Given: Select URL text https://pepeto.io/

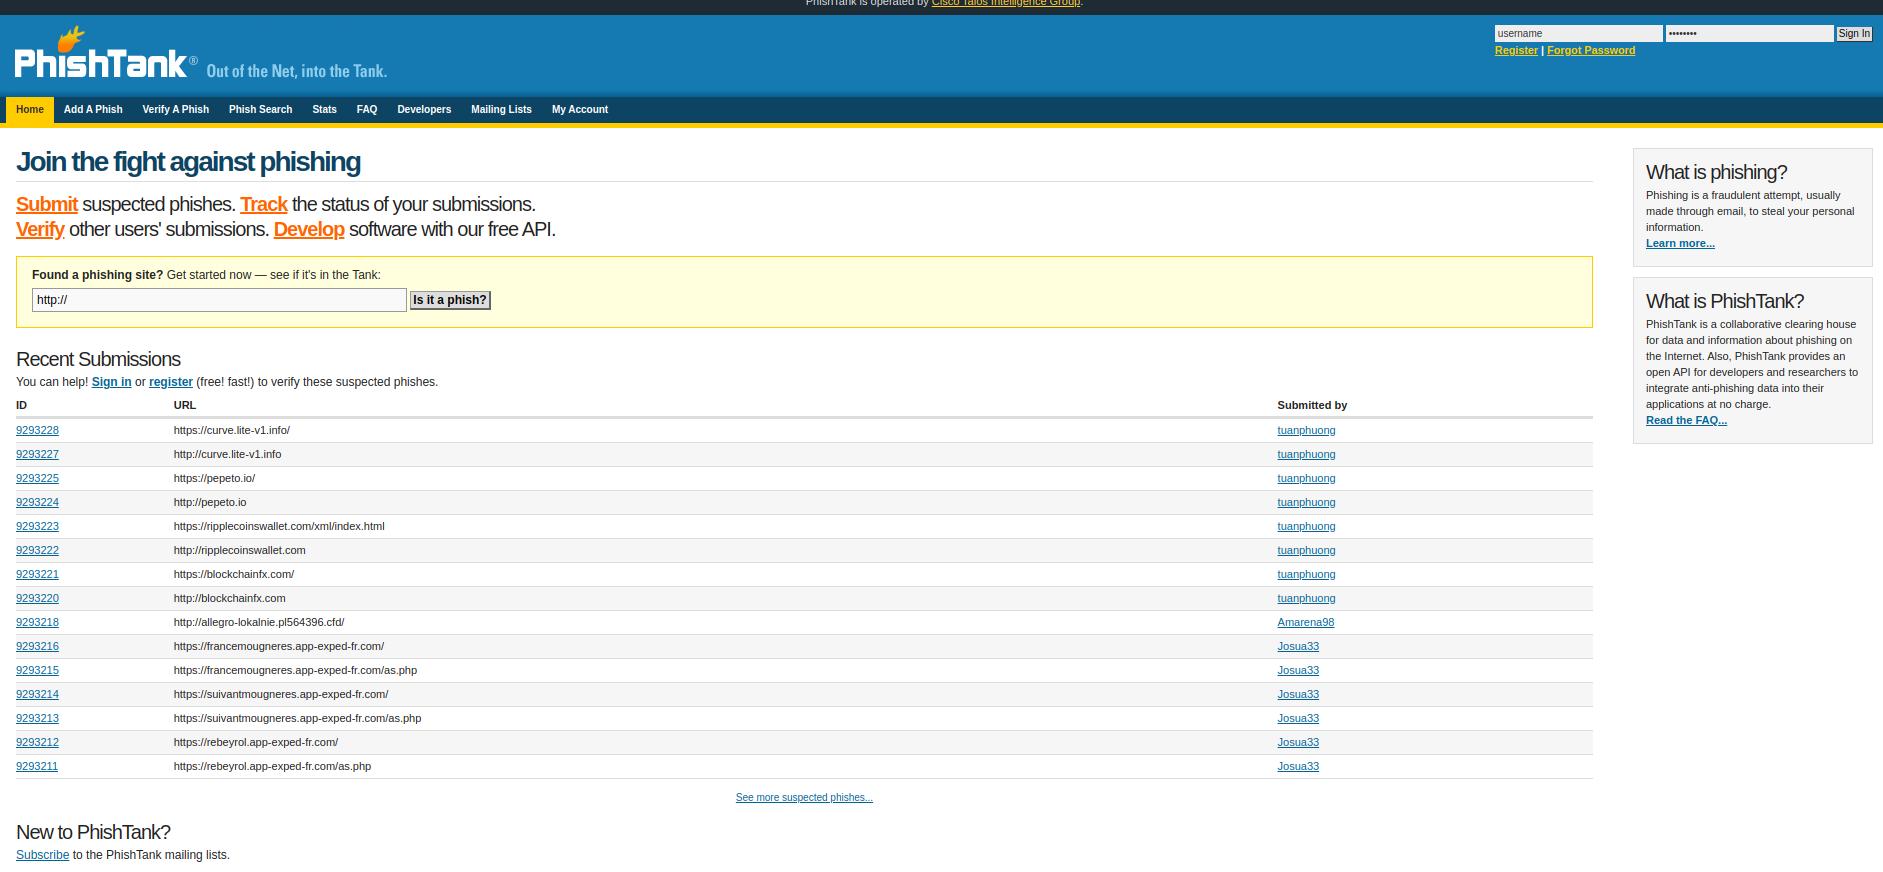Looking at the screenshot, I should coord(214,478).
